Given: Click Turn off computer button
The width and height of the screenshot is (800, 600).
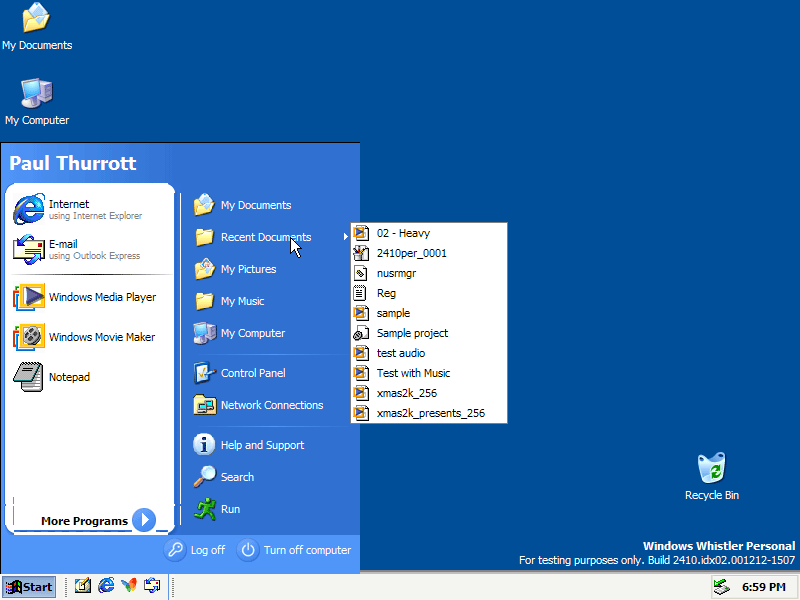Looking at the screenshot, I should click(295, 550).
